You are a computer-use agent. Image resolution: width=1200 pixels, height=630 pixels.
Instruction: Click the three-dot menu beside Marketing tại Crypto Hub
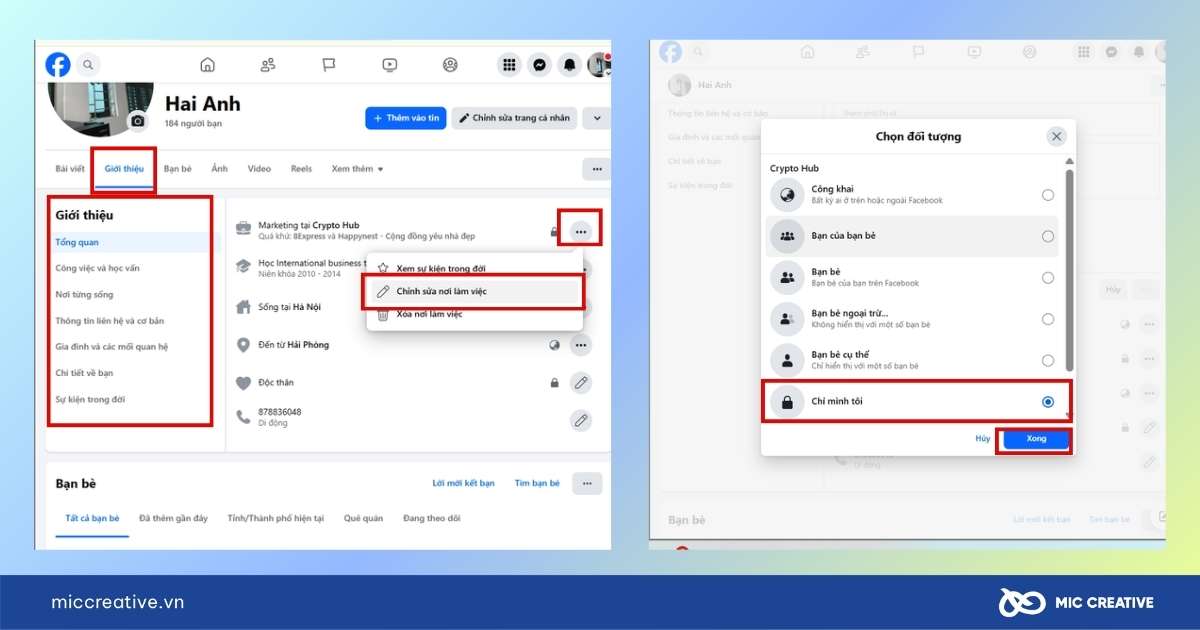(x=581, y=232)
